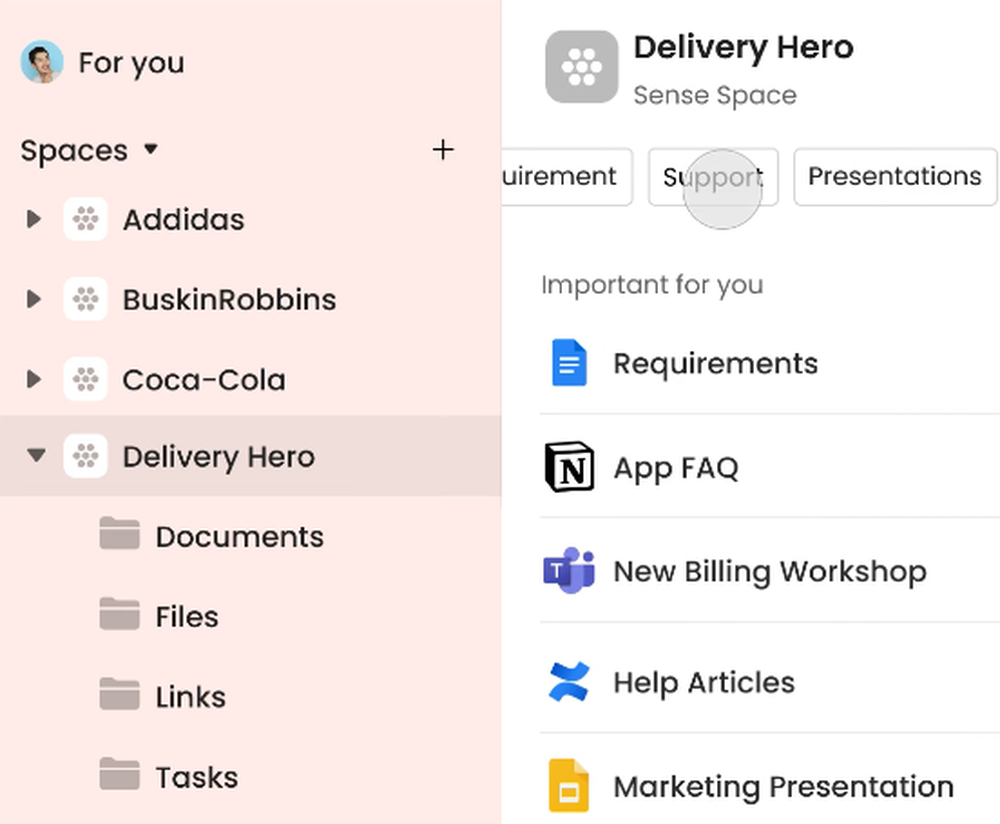Expand the Coca-Cola space arrow
Screen dimensions: 1000x824
point(34,379)
